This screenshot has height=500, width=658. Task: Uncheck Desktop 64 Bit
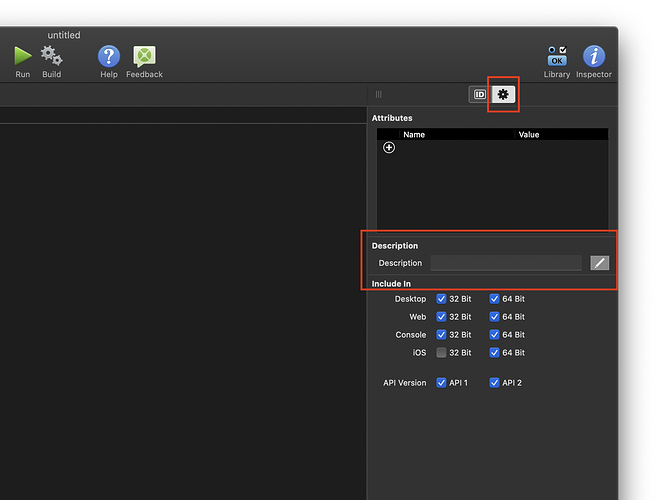pyautogui.click(x=494, y=299)
